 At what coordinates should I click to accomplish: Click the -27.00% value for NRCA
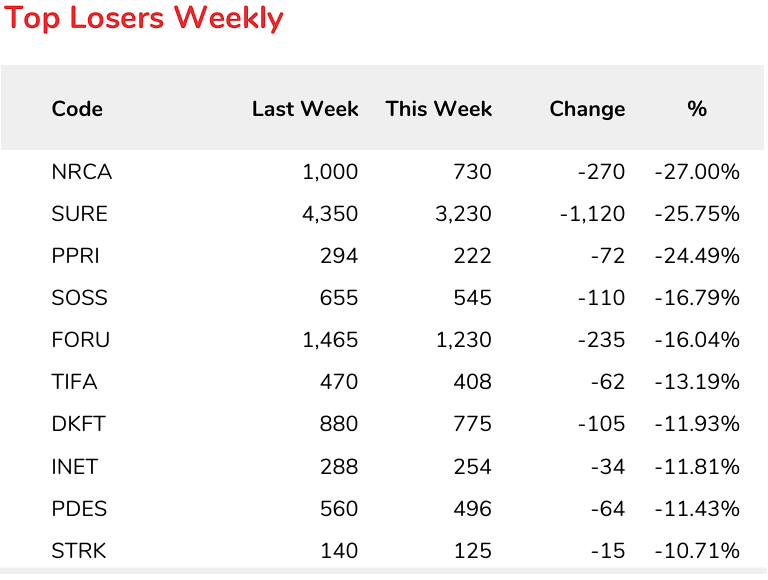[x=697, y=172]
